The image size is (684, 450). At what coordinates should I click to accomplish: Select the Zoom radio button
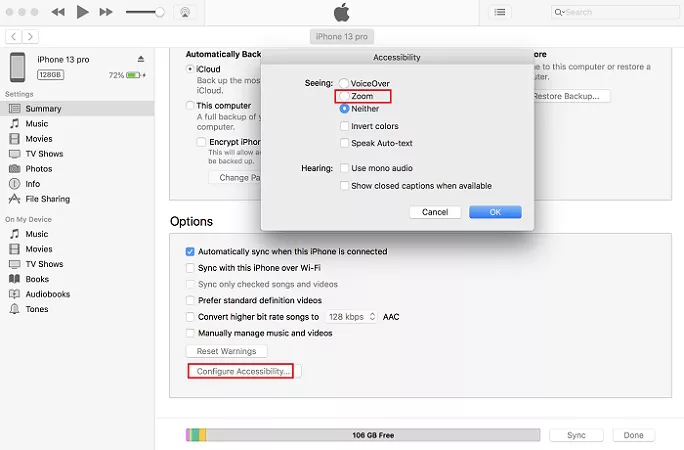pos(344,96)
